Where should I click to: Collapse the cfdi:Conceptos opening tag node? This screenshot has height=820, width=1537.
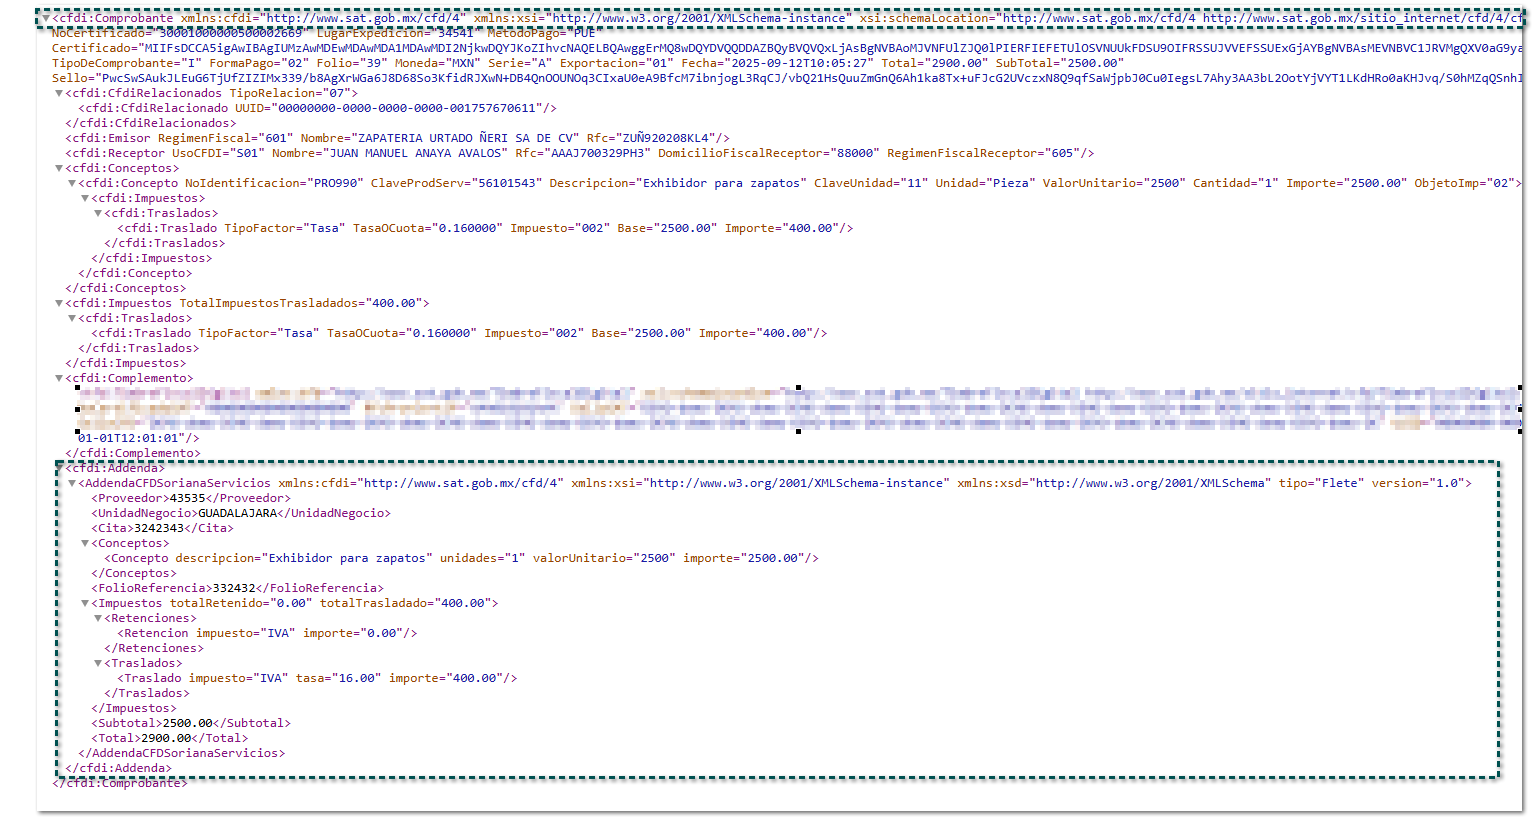[x=59, y=168]
